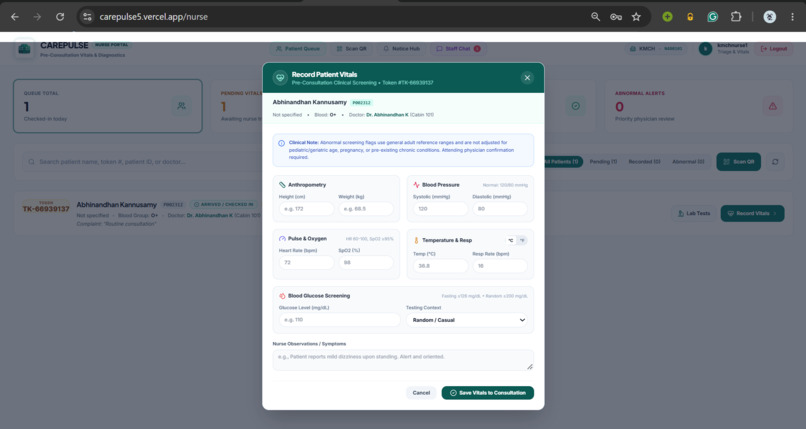The height and width of the screenshot is (429, 806).
Task: Click the Temperature thermometer icon
Action: coord(416,240)
